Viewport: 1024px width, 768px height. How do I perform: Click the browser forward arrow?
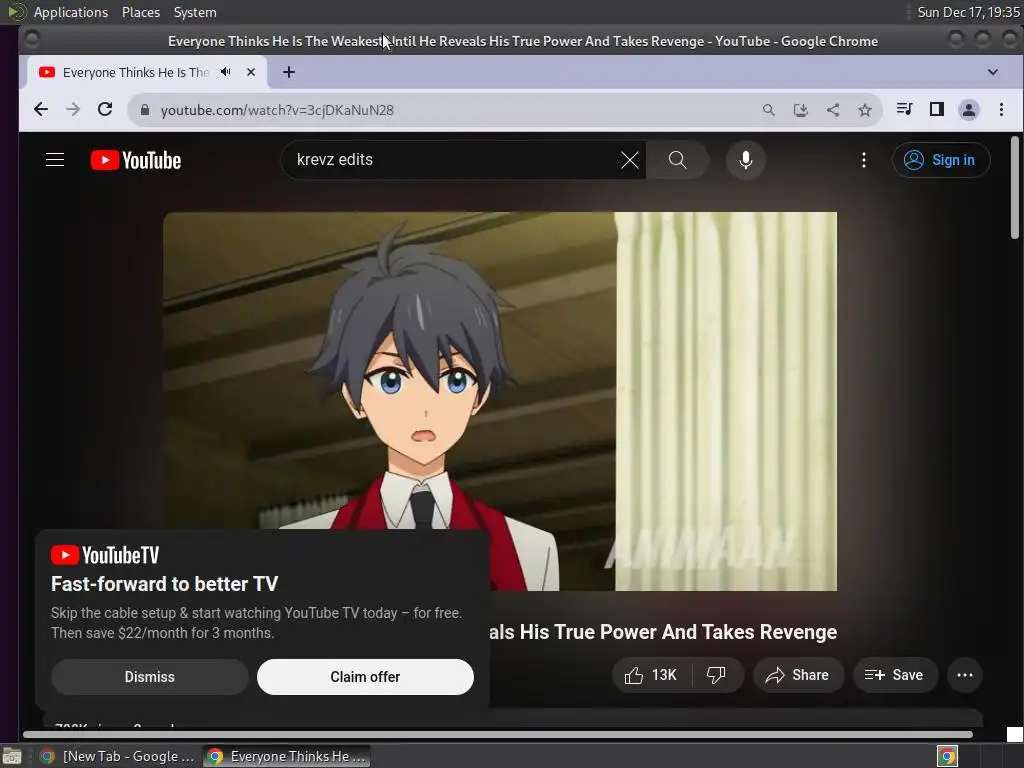pyautogui.click(x=73, y=110)
